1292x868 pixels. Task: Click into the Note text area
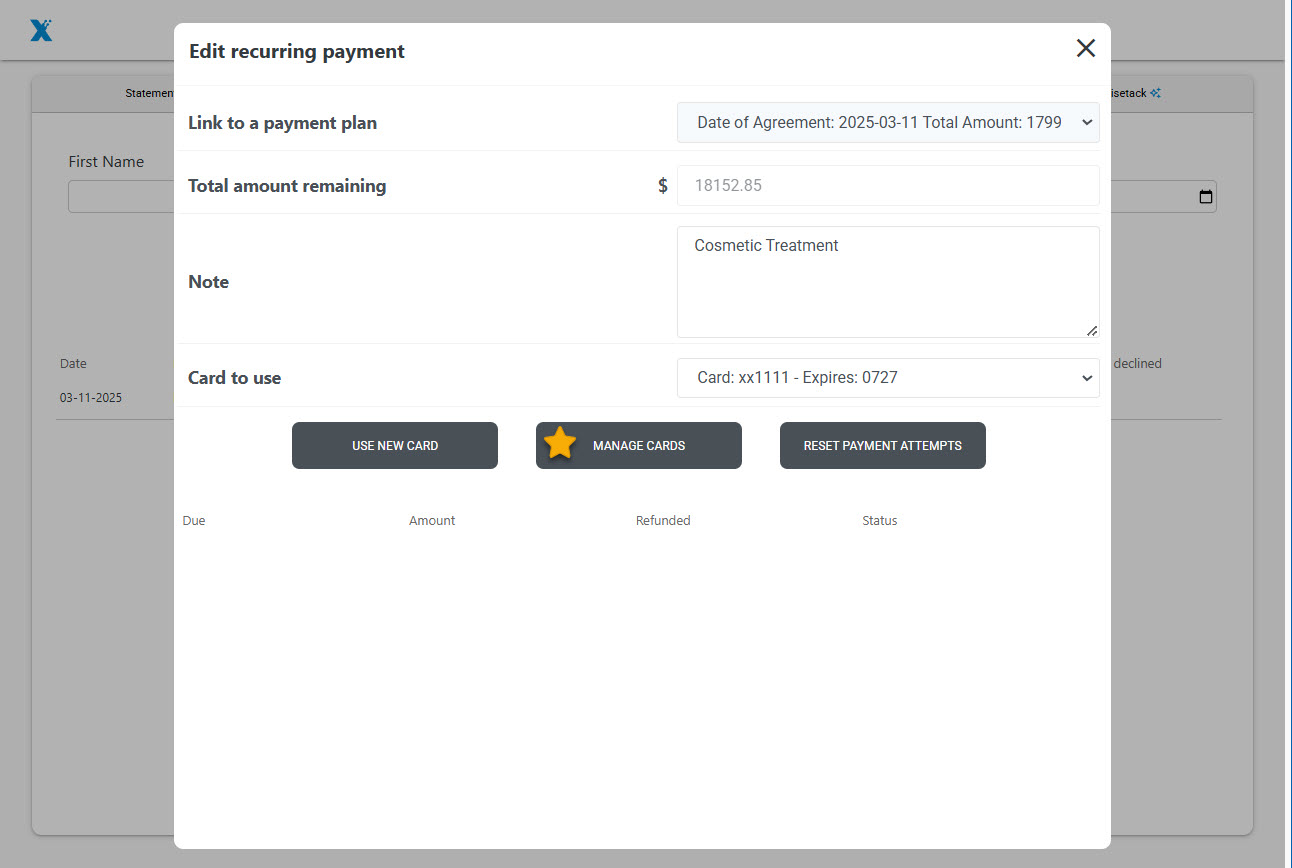(x=888, y=282)
